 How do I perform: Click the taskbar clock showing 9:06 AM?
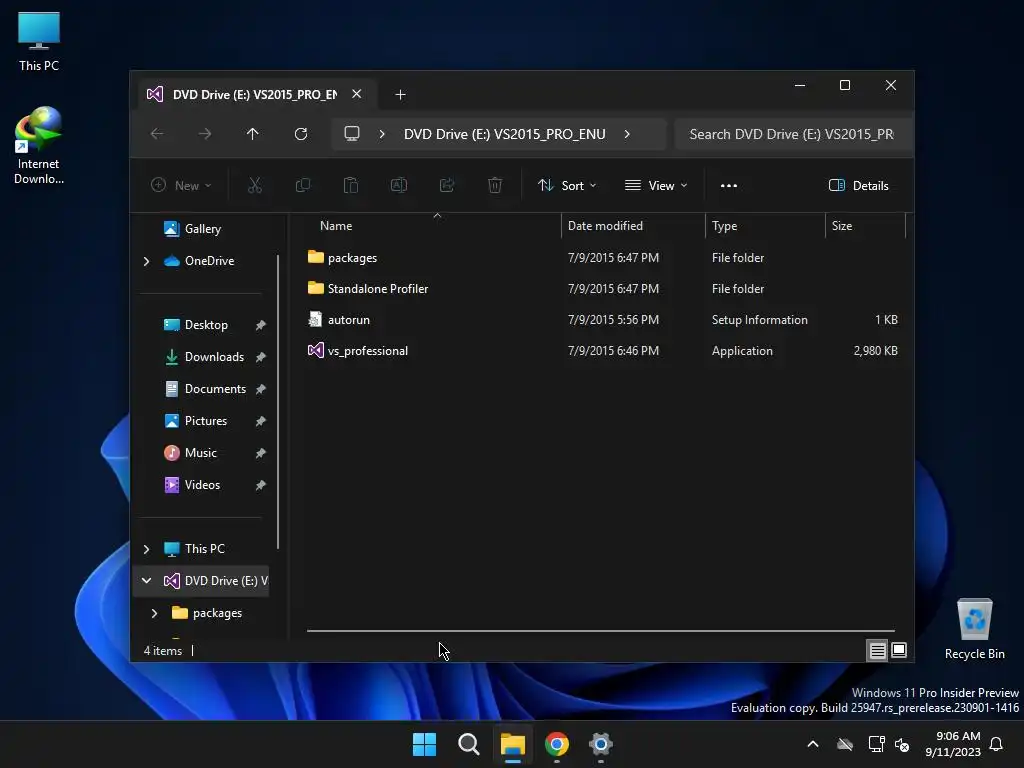coord(953,744)
